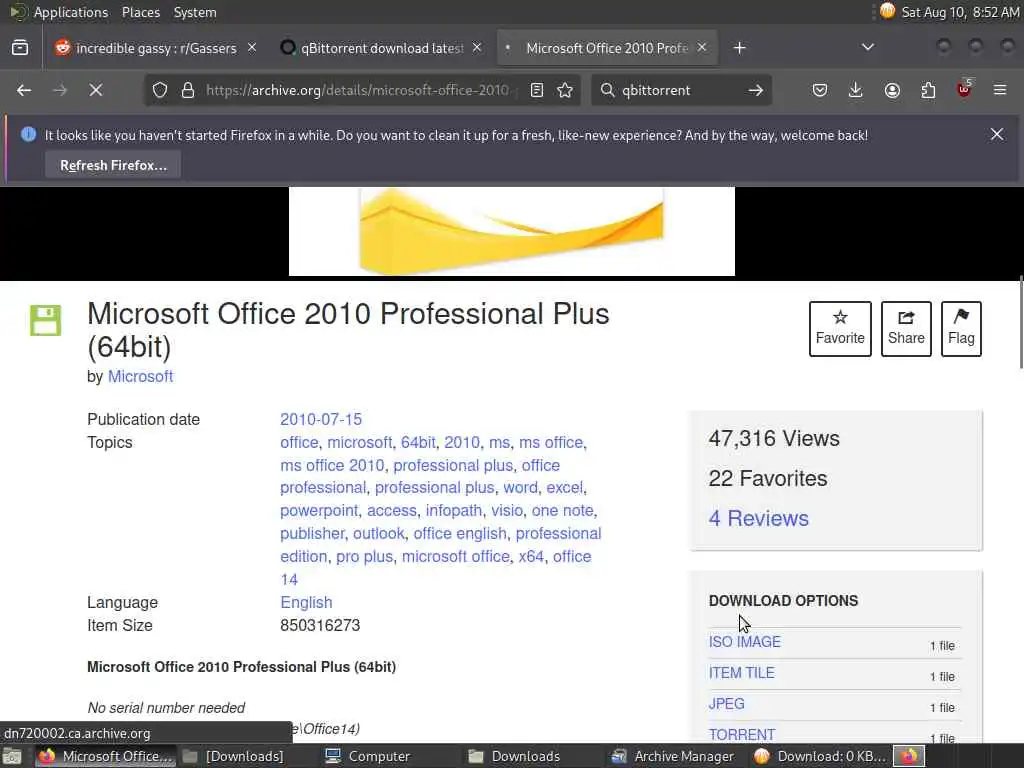Open the Computer window from taskbar
This screenshot has height=768, width=1024.
[x=368, y=756]
